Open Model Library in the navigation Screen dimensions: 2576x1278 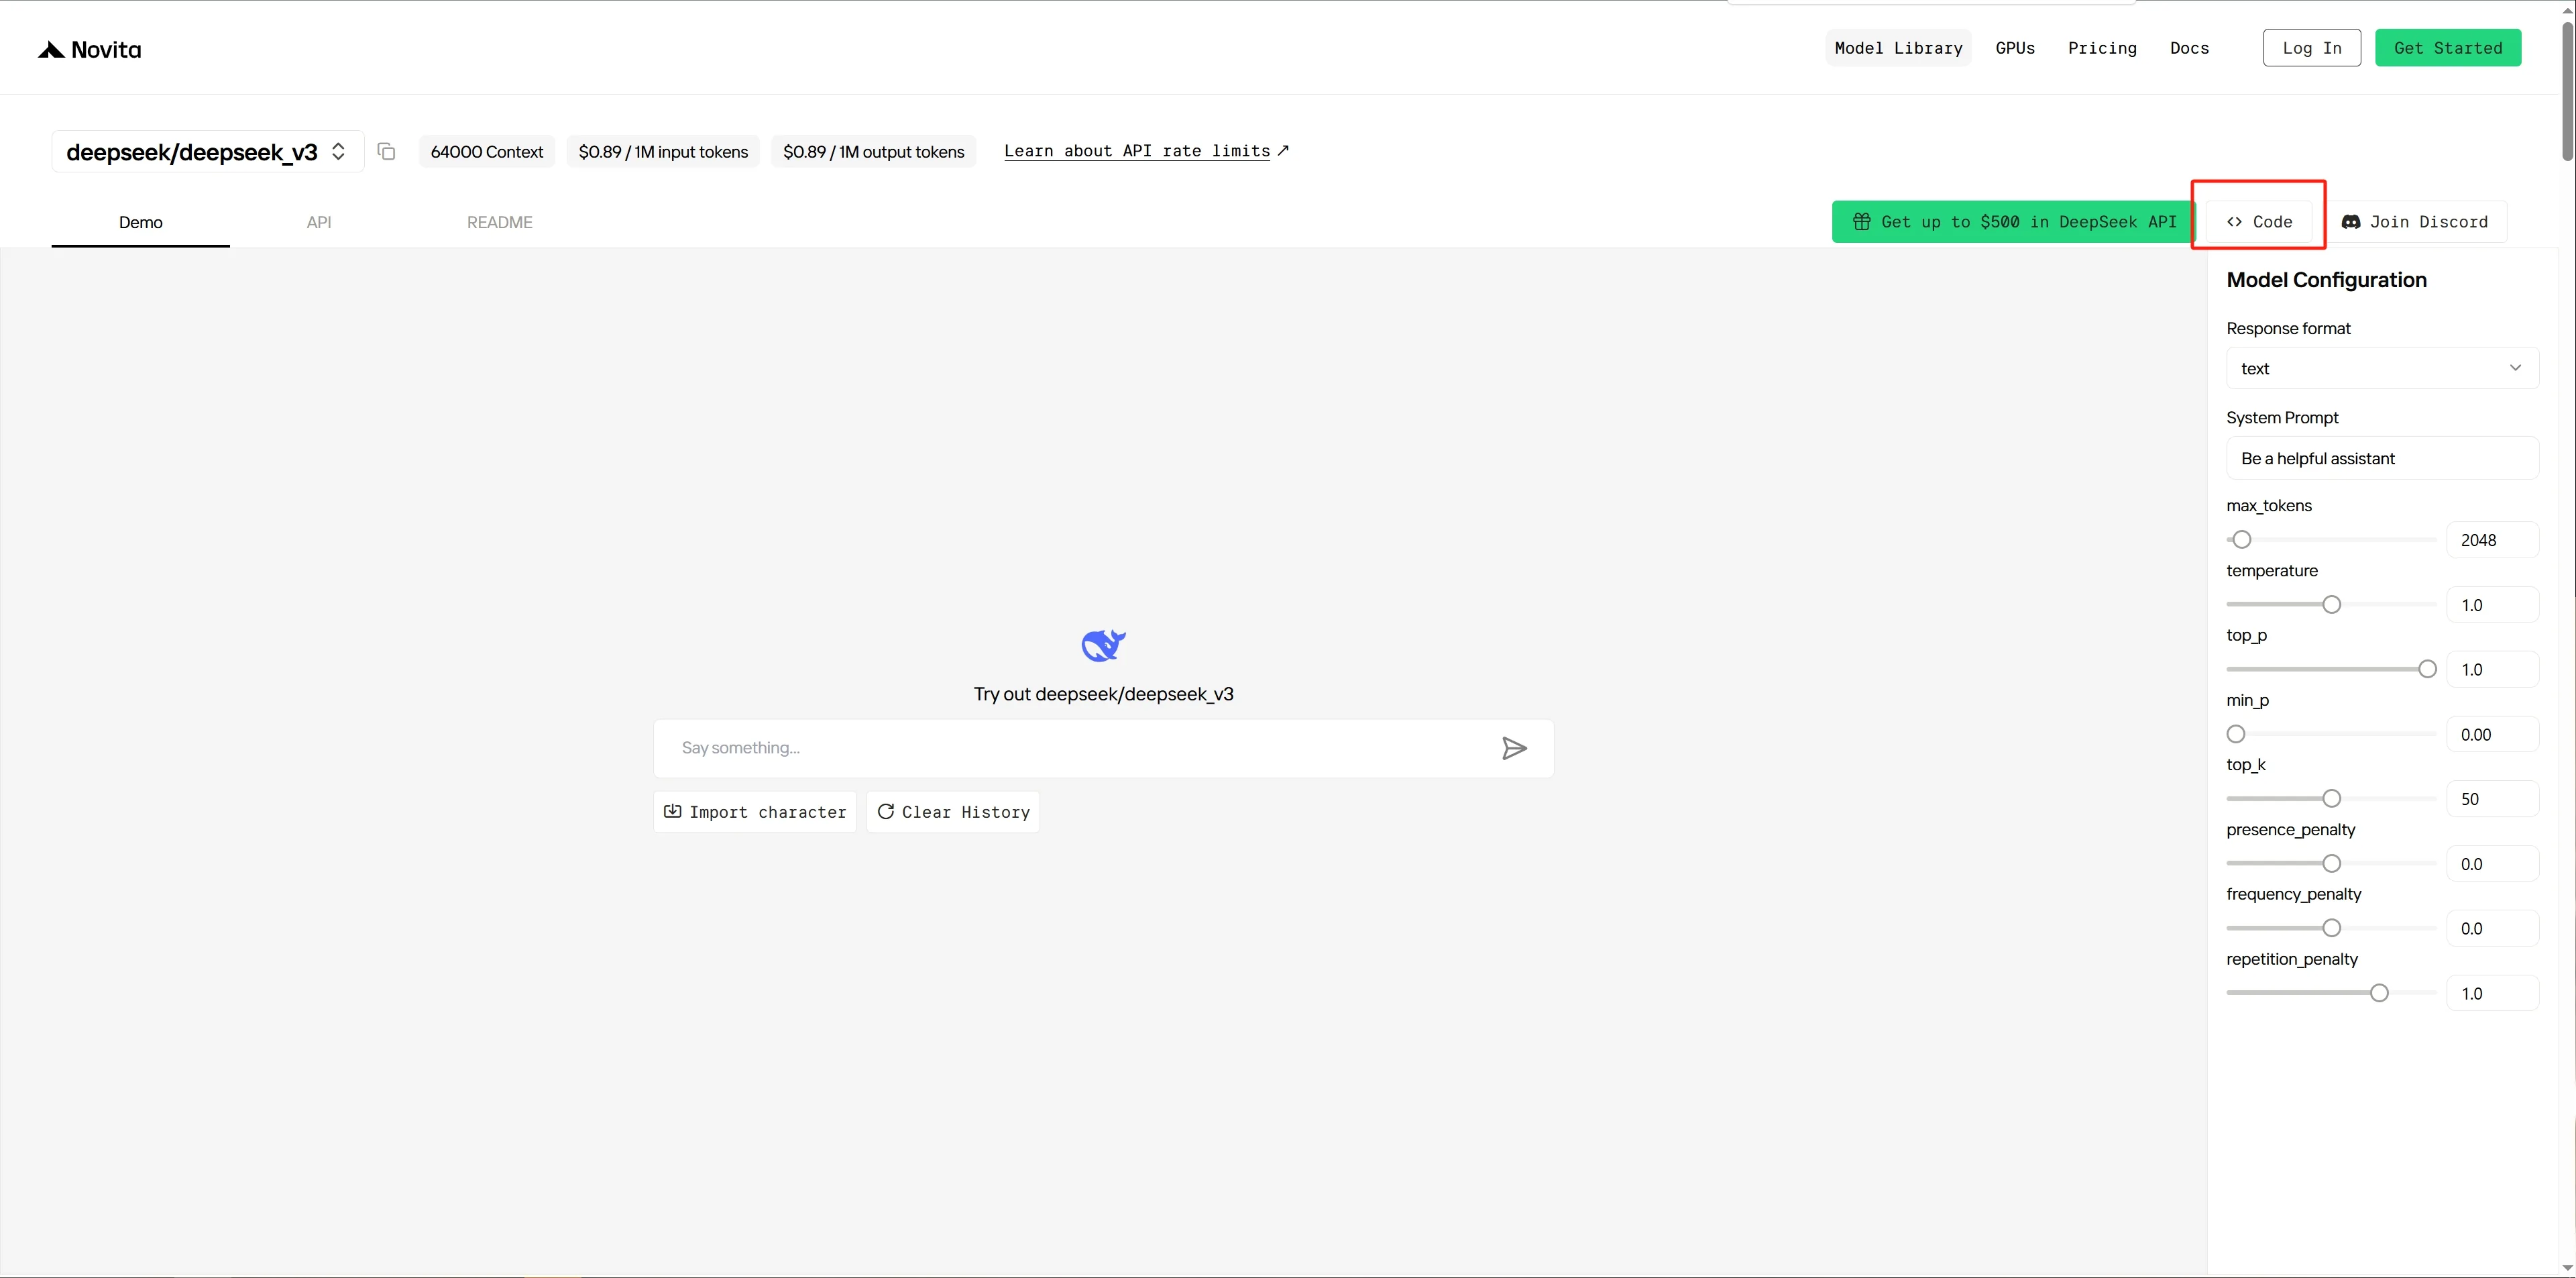(1898, 48)
